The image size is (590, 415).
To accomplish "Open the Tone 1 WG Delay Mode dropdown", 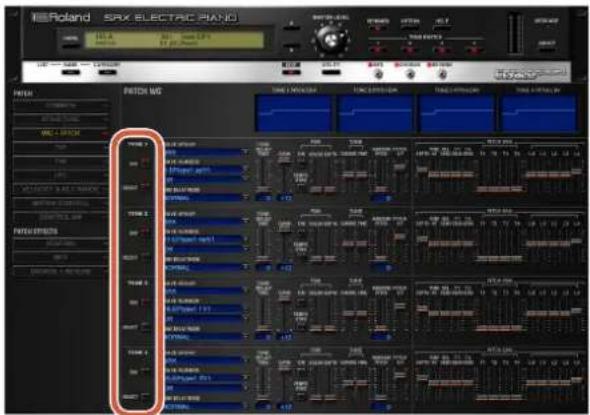I will pyautogui.click(x=207, y=197).
